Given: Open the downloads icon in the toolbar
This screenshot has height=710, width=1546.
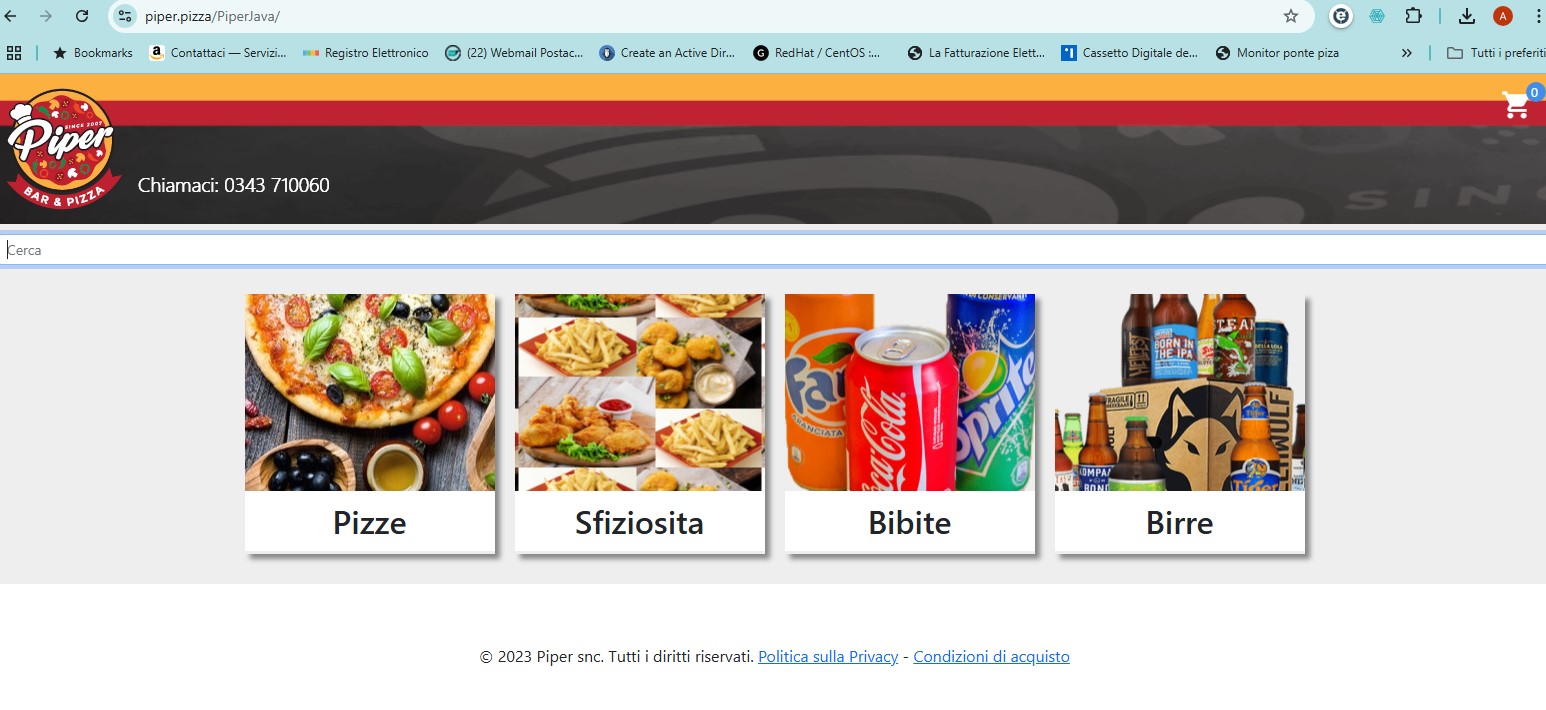Looking at the screenshot, I should [1467, 16].
